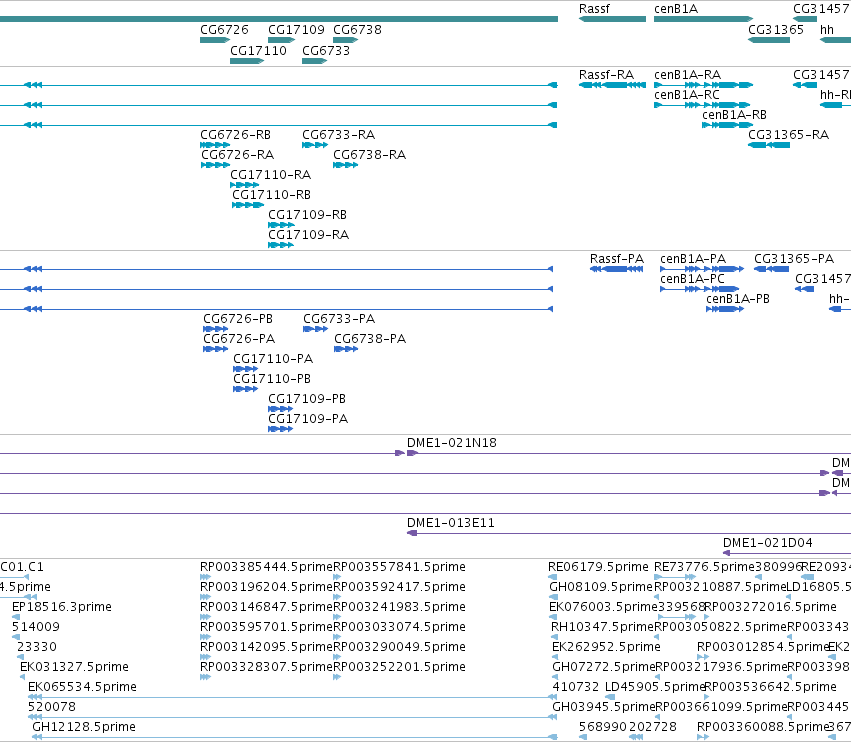Click the GH07272.5prime EST label
The image size is (851, 742).
tap(604, 667)
